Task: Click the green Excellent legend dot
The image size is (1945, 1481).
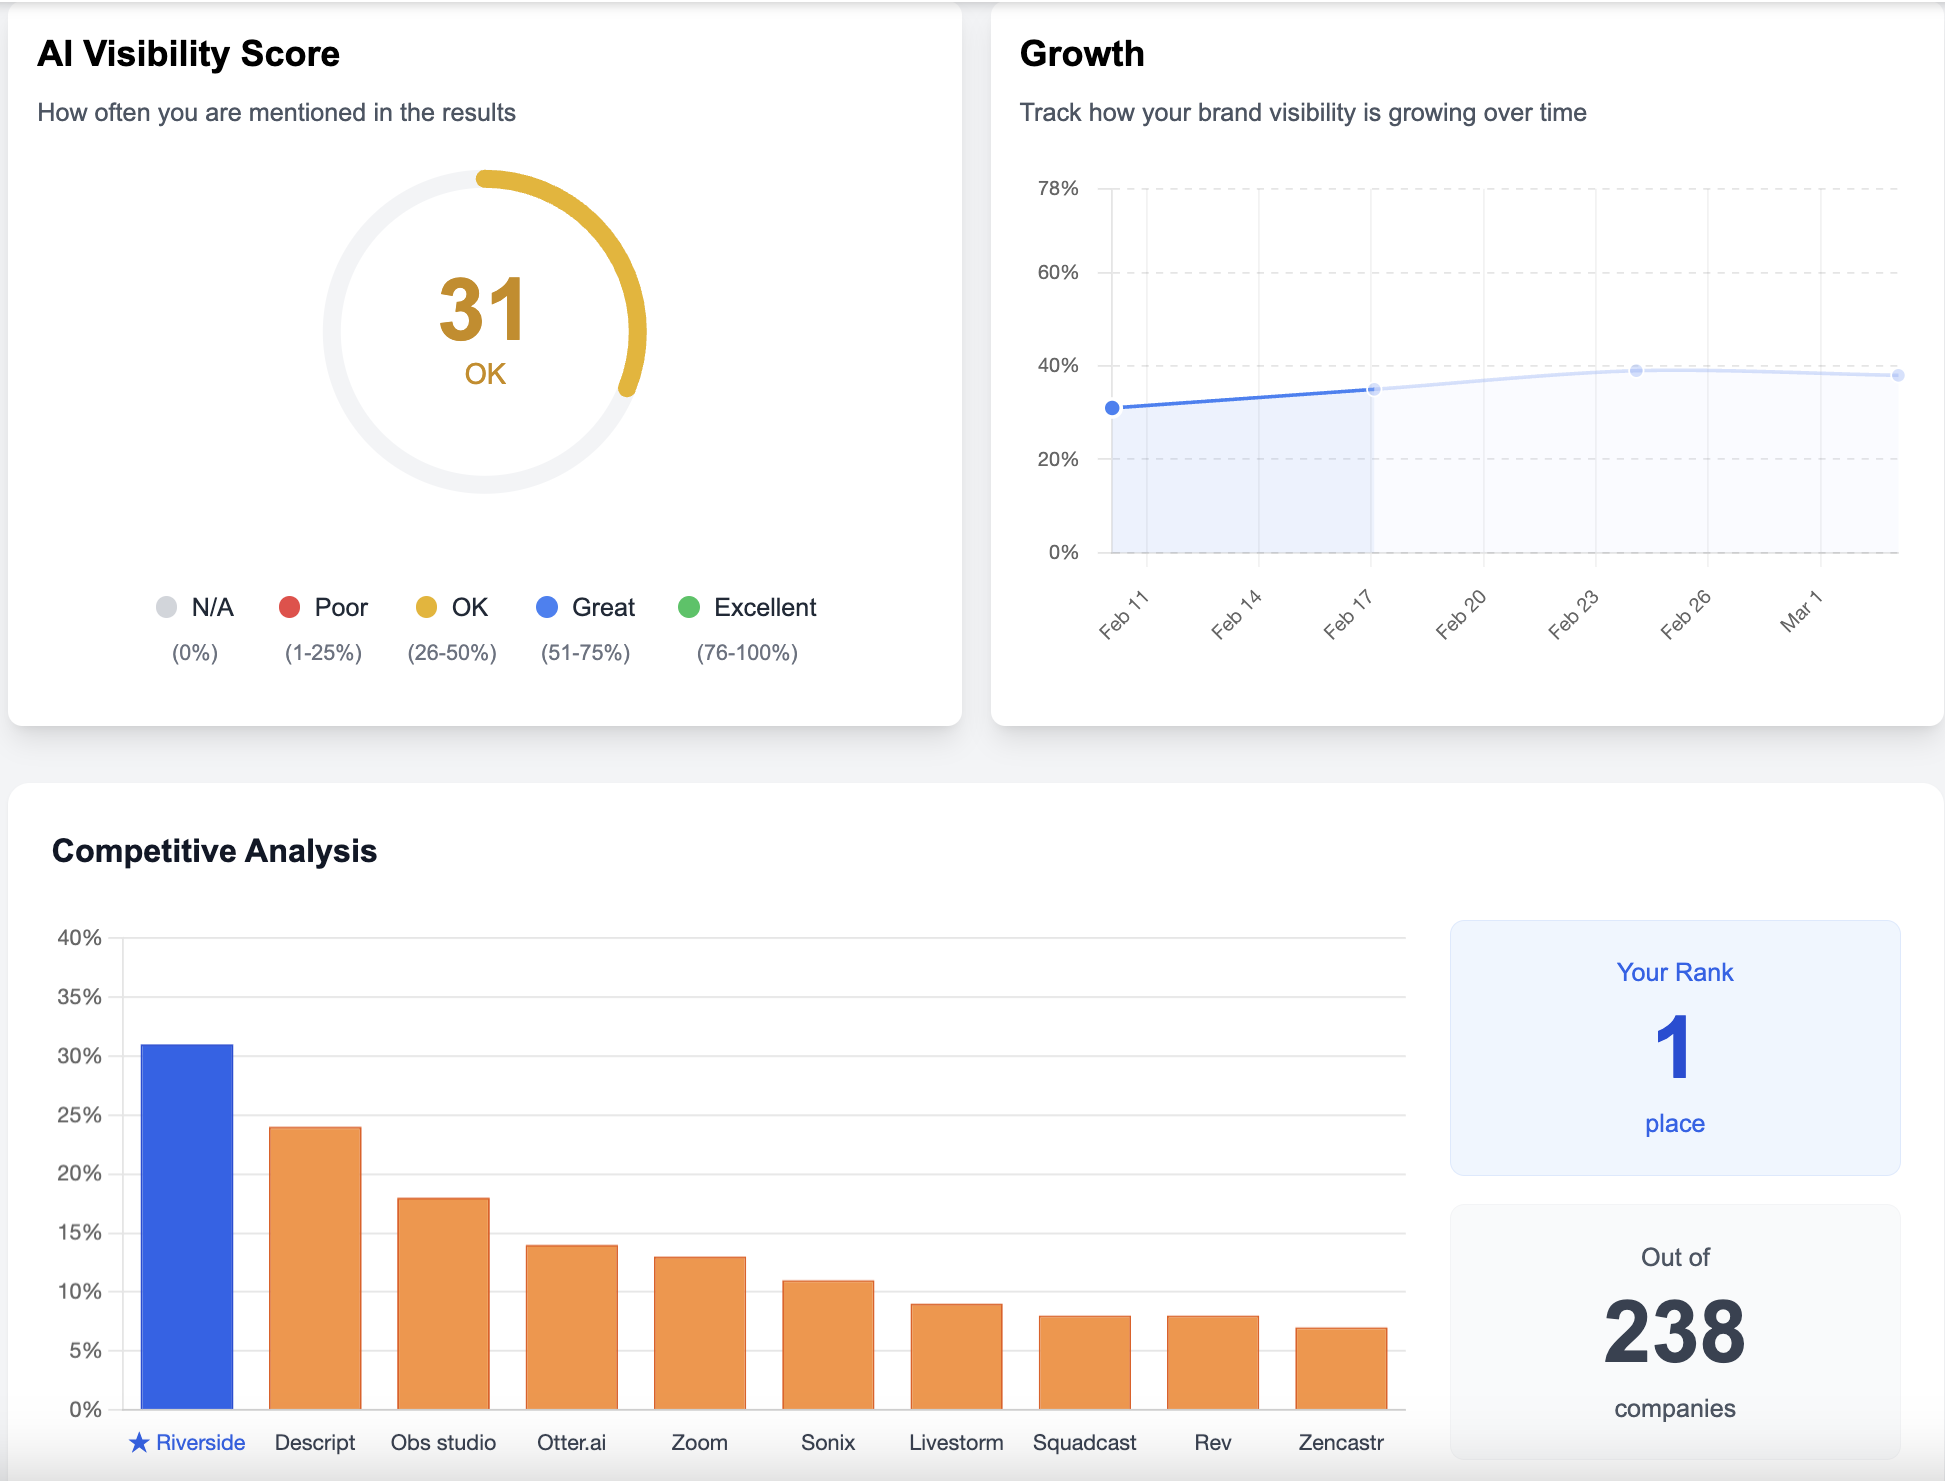Action: [689, 607]
